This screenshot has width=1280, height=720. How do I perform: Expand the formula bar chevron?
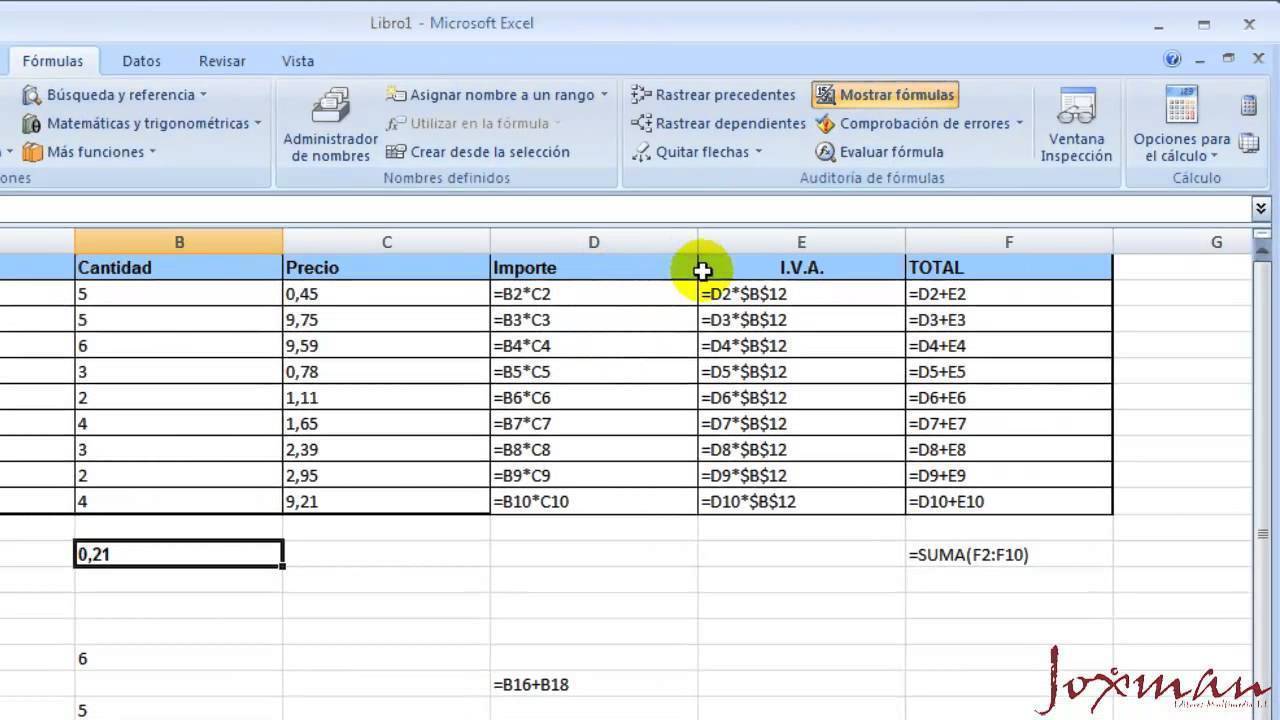(x=1260, y=208)
